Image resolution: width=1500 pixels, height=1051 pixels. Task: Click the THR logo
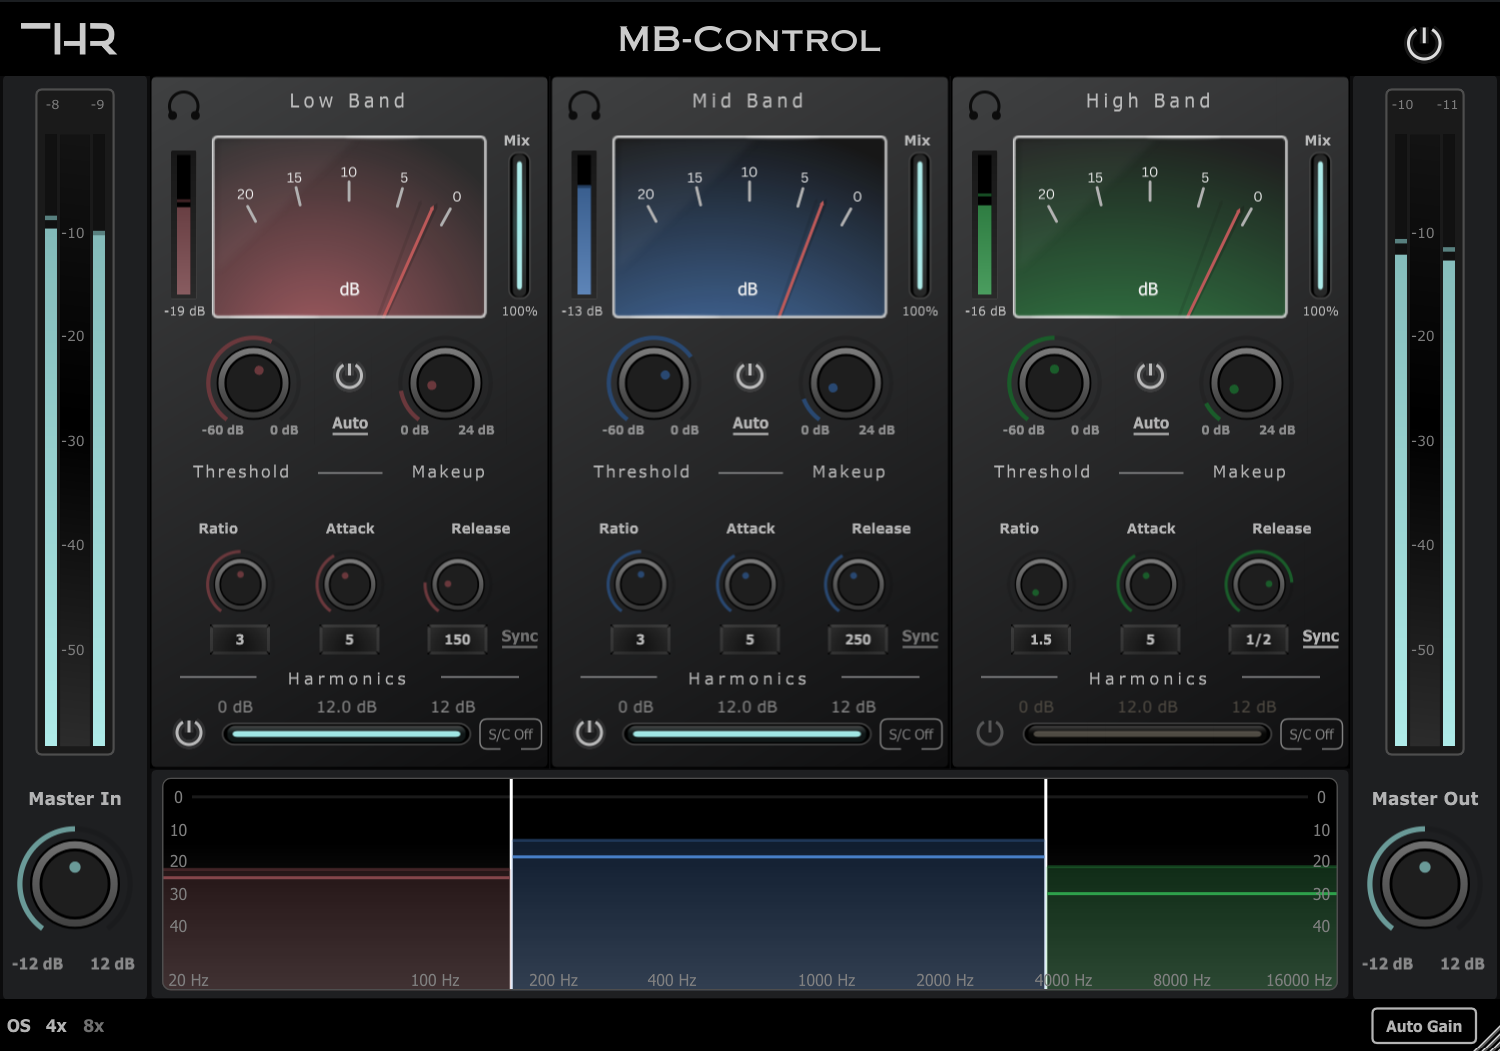pos(70,40)
